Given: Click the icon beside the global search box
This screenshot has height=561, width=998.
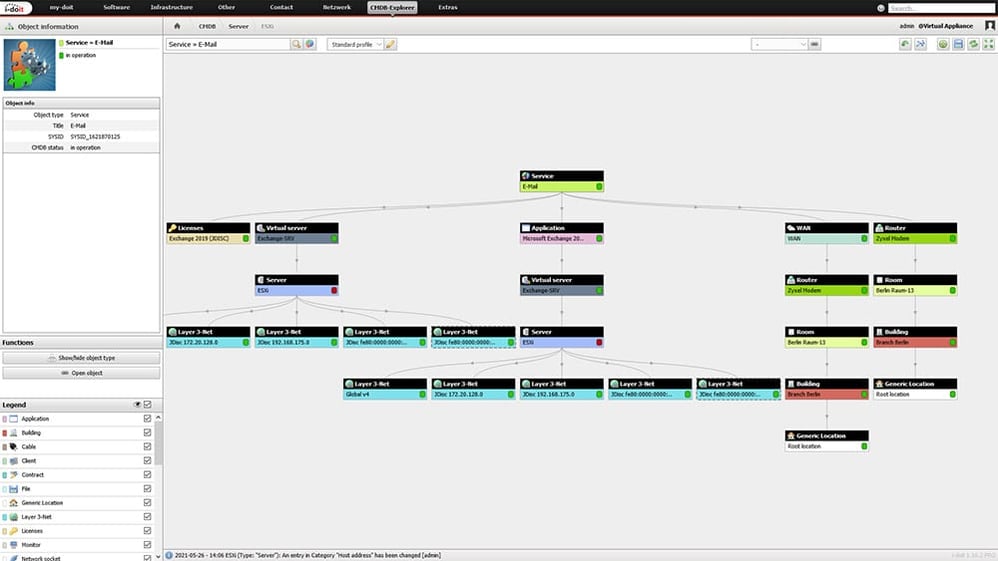Looking at the screenshot, I should [x=881, y=8].
